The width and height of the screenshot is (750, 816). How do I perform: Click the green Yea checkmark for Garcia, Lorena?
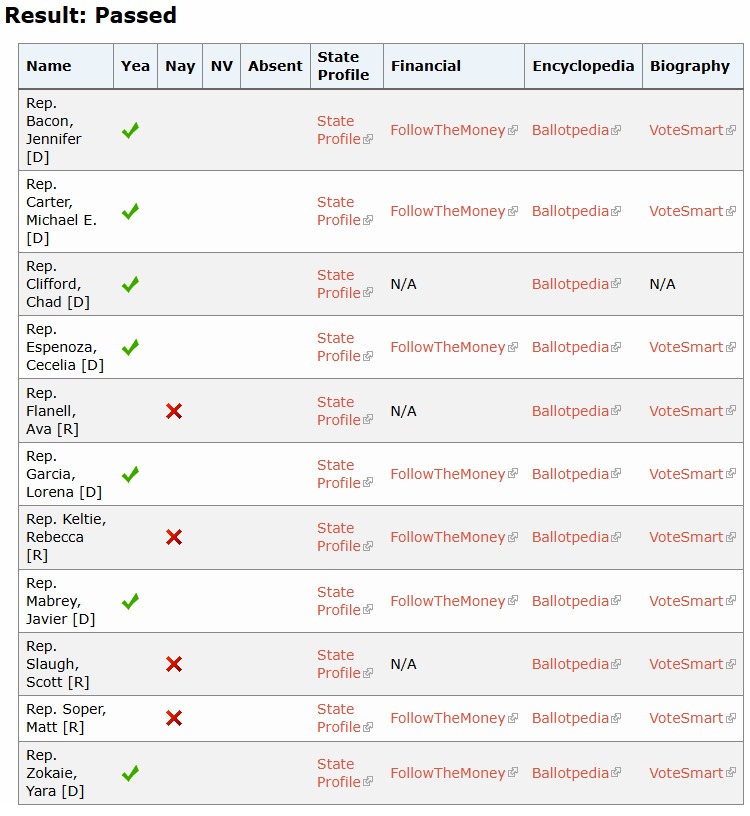coord(130,474)
